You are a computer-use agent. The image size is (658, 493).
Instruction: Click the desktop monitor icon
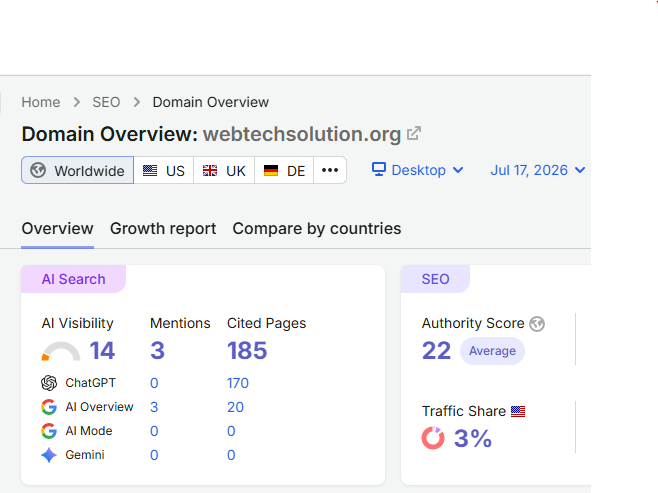click(379, 169)
